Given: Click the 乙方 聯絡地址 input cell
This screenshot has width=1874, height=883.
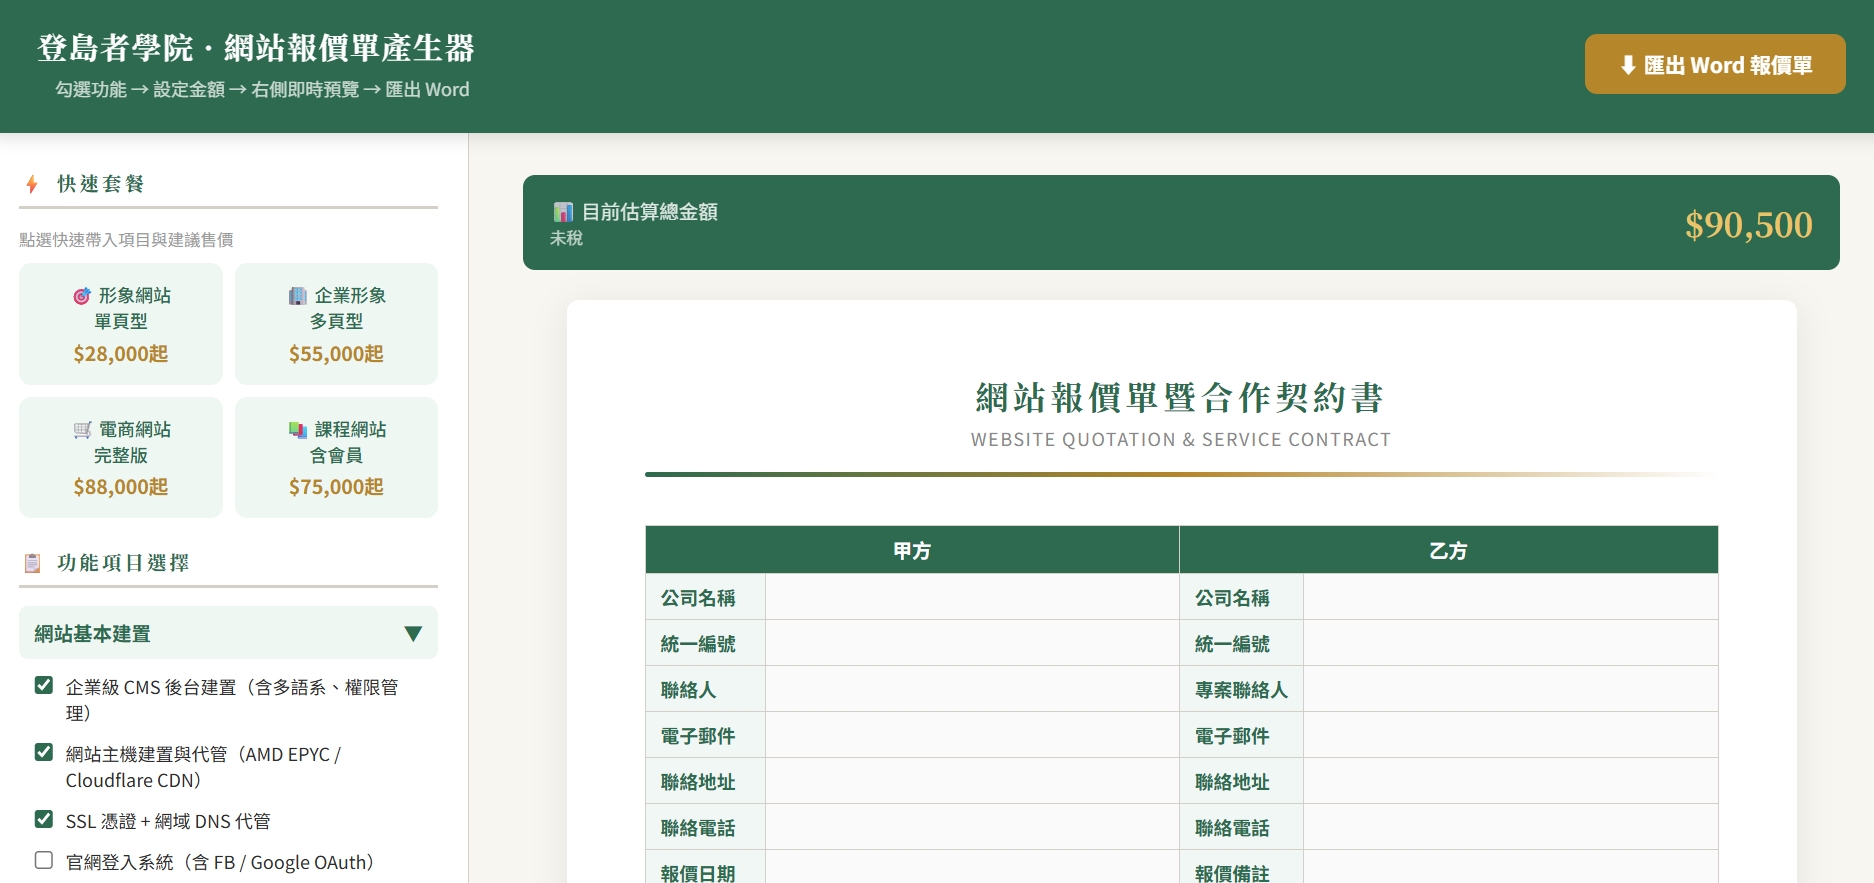Looking at the screenshot, I should 1510,781.
